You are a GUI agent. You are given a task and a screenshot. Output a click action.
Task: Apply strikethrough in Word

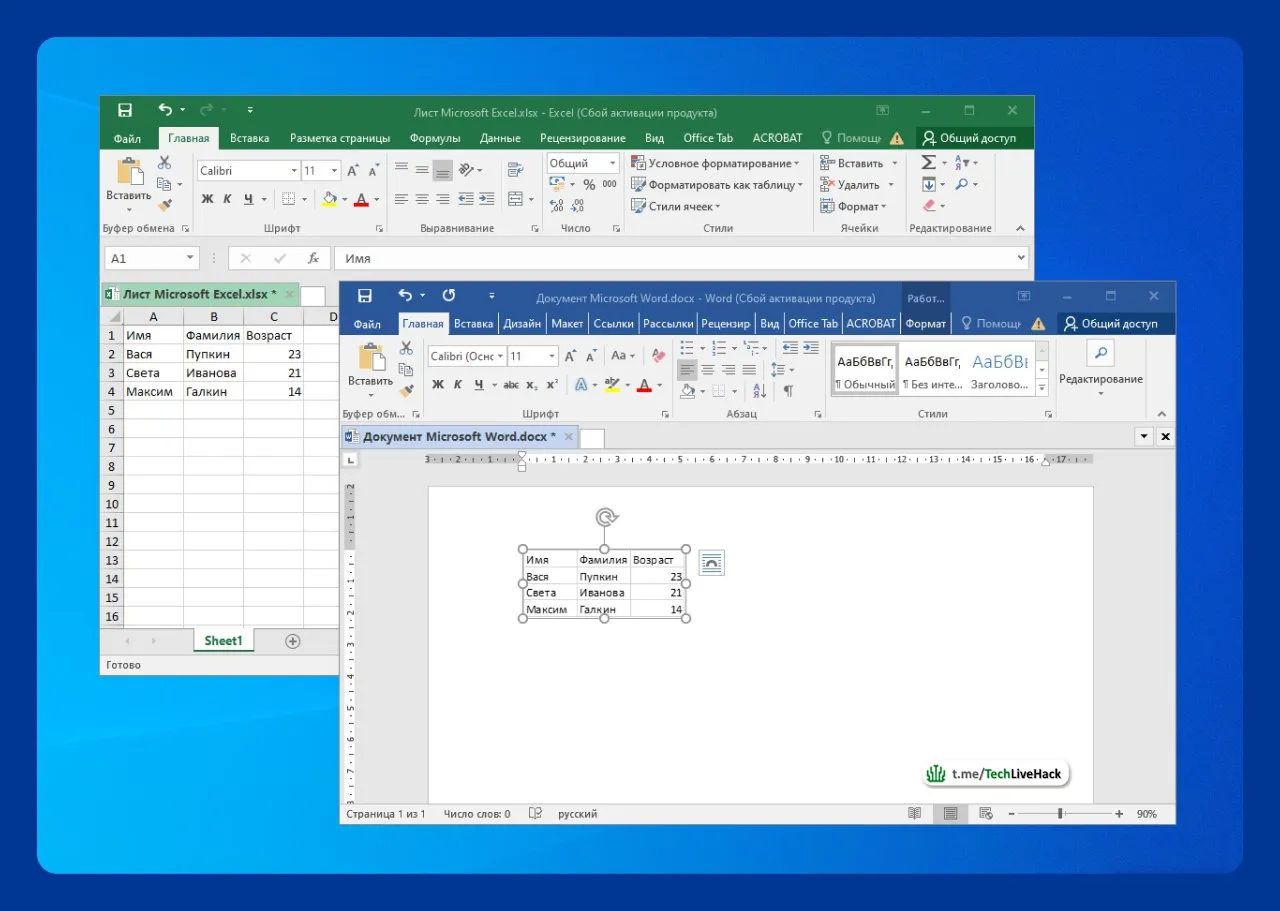[x=511, y=385]
